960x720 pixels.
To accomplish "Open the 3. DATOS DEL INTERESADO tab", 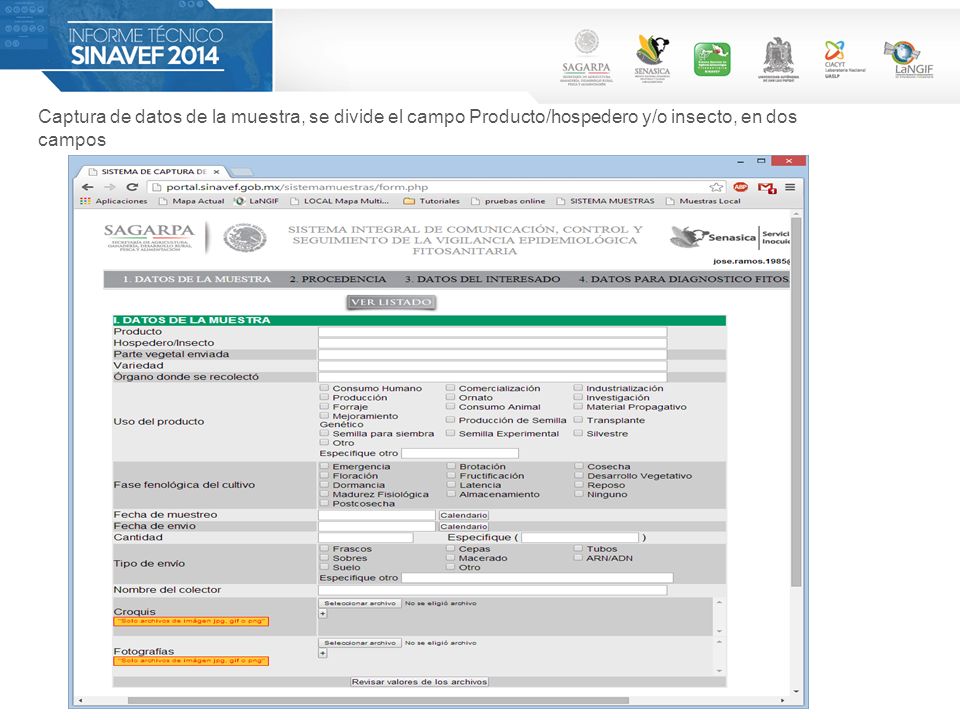I will tap(482, 279).
